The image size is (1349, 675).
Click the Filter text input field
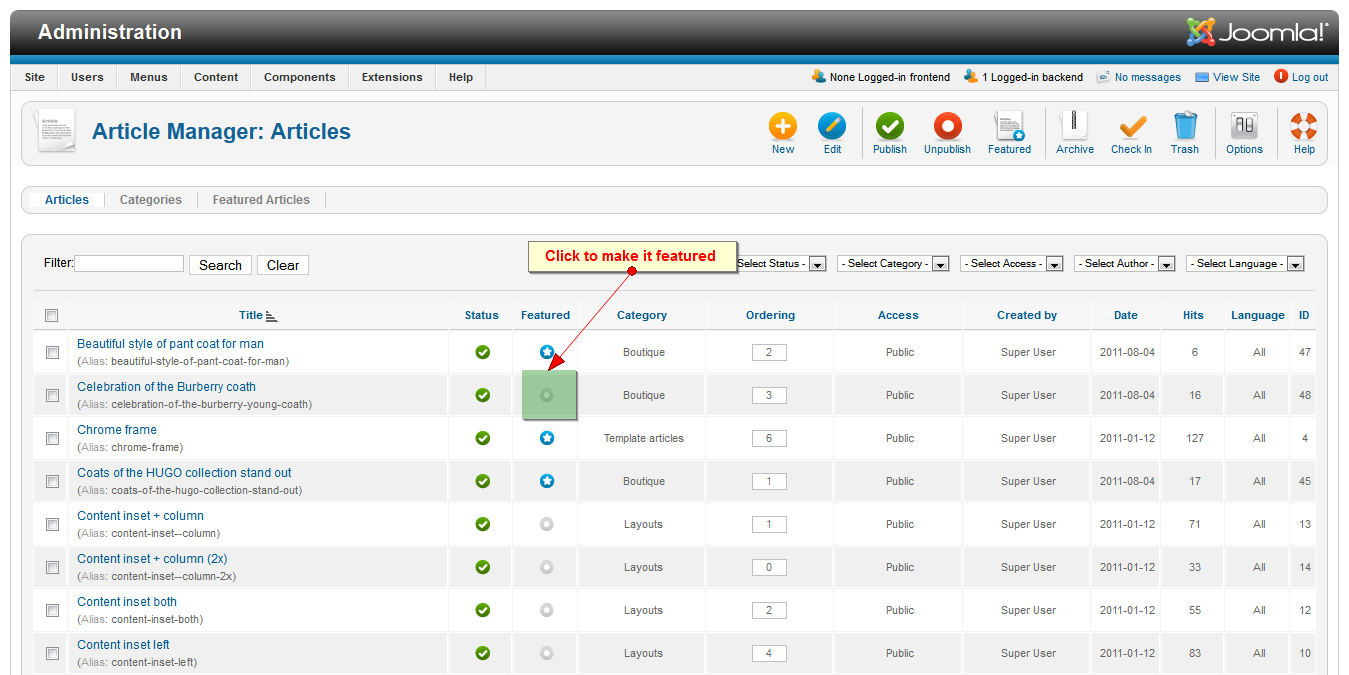point(129,264)
